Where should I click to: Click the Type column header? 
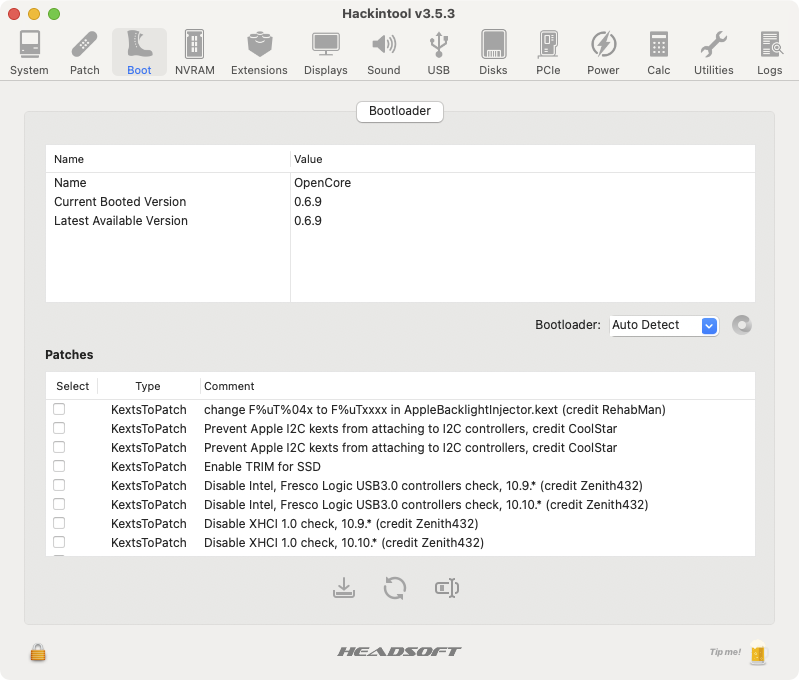click(x=148, y=386)
